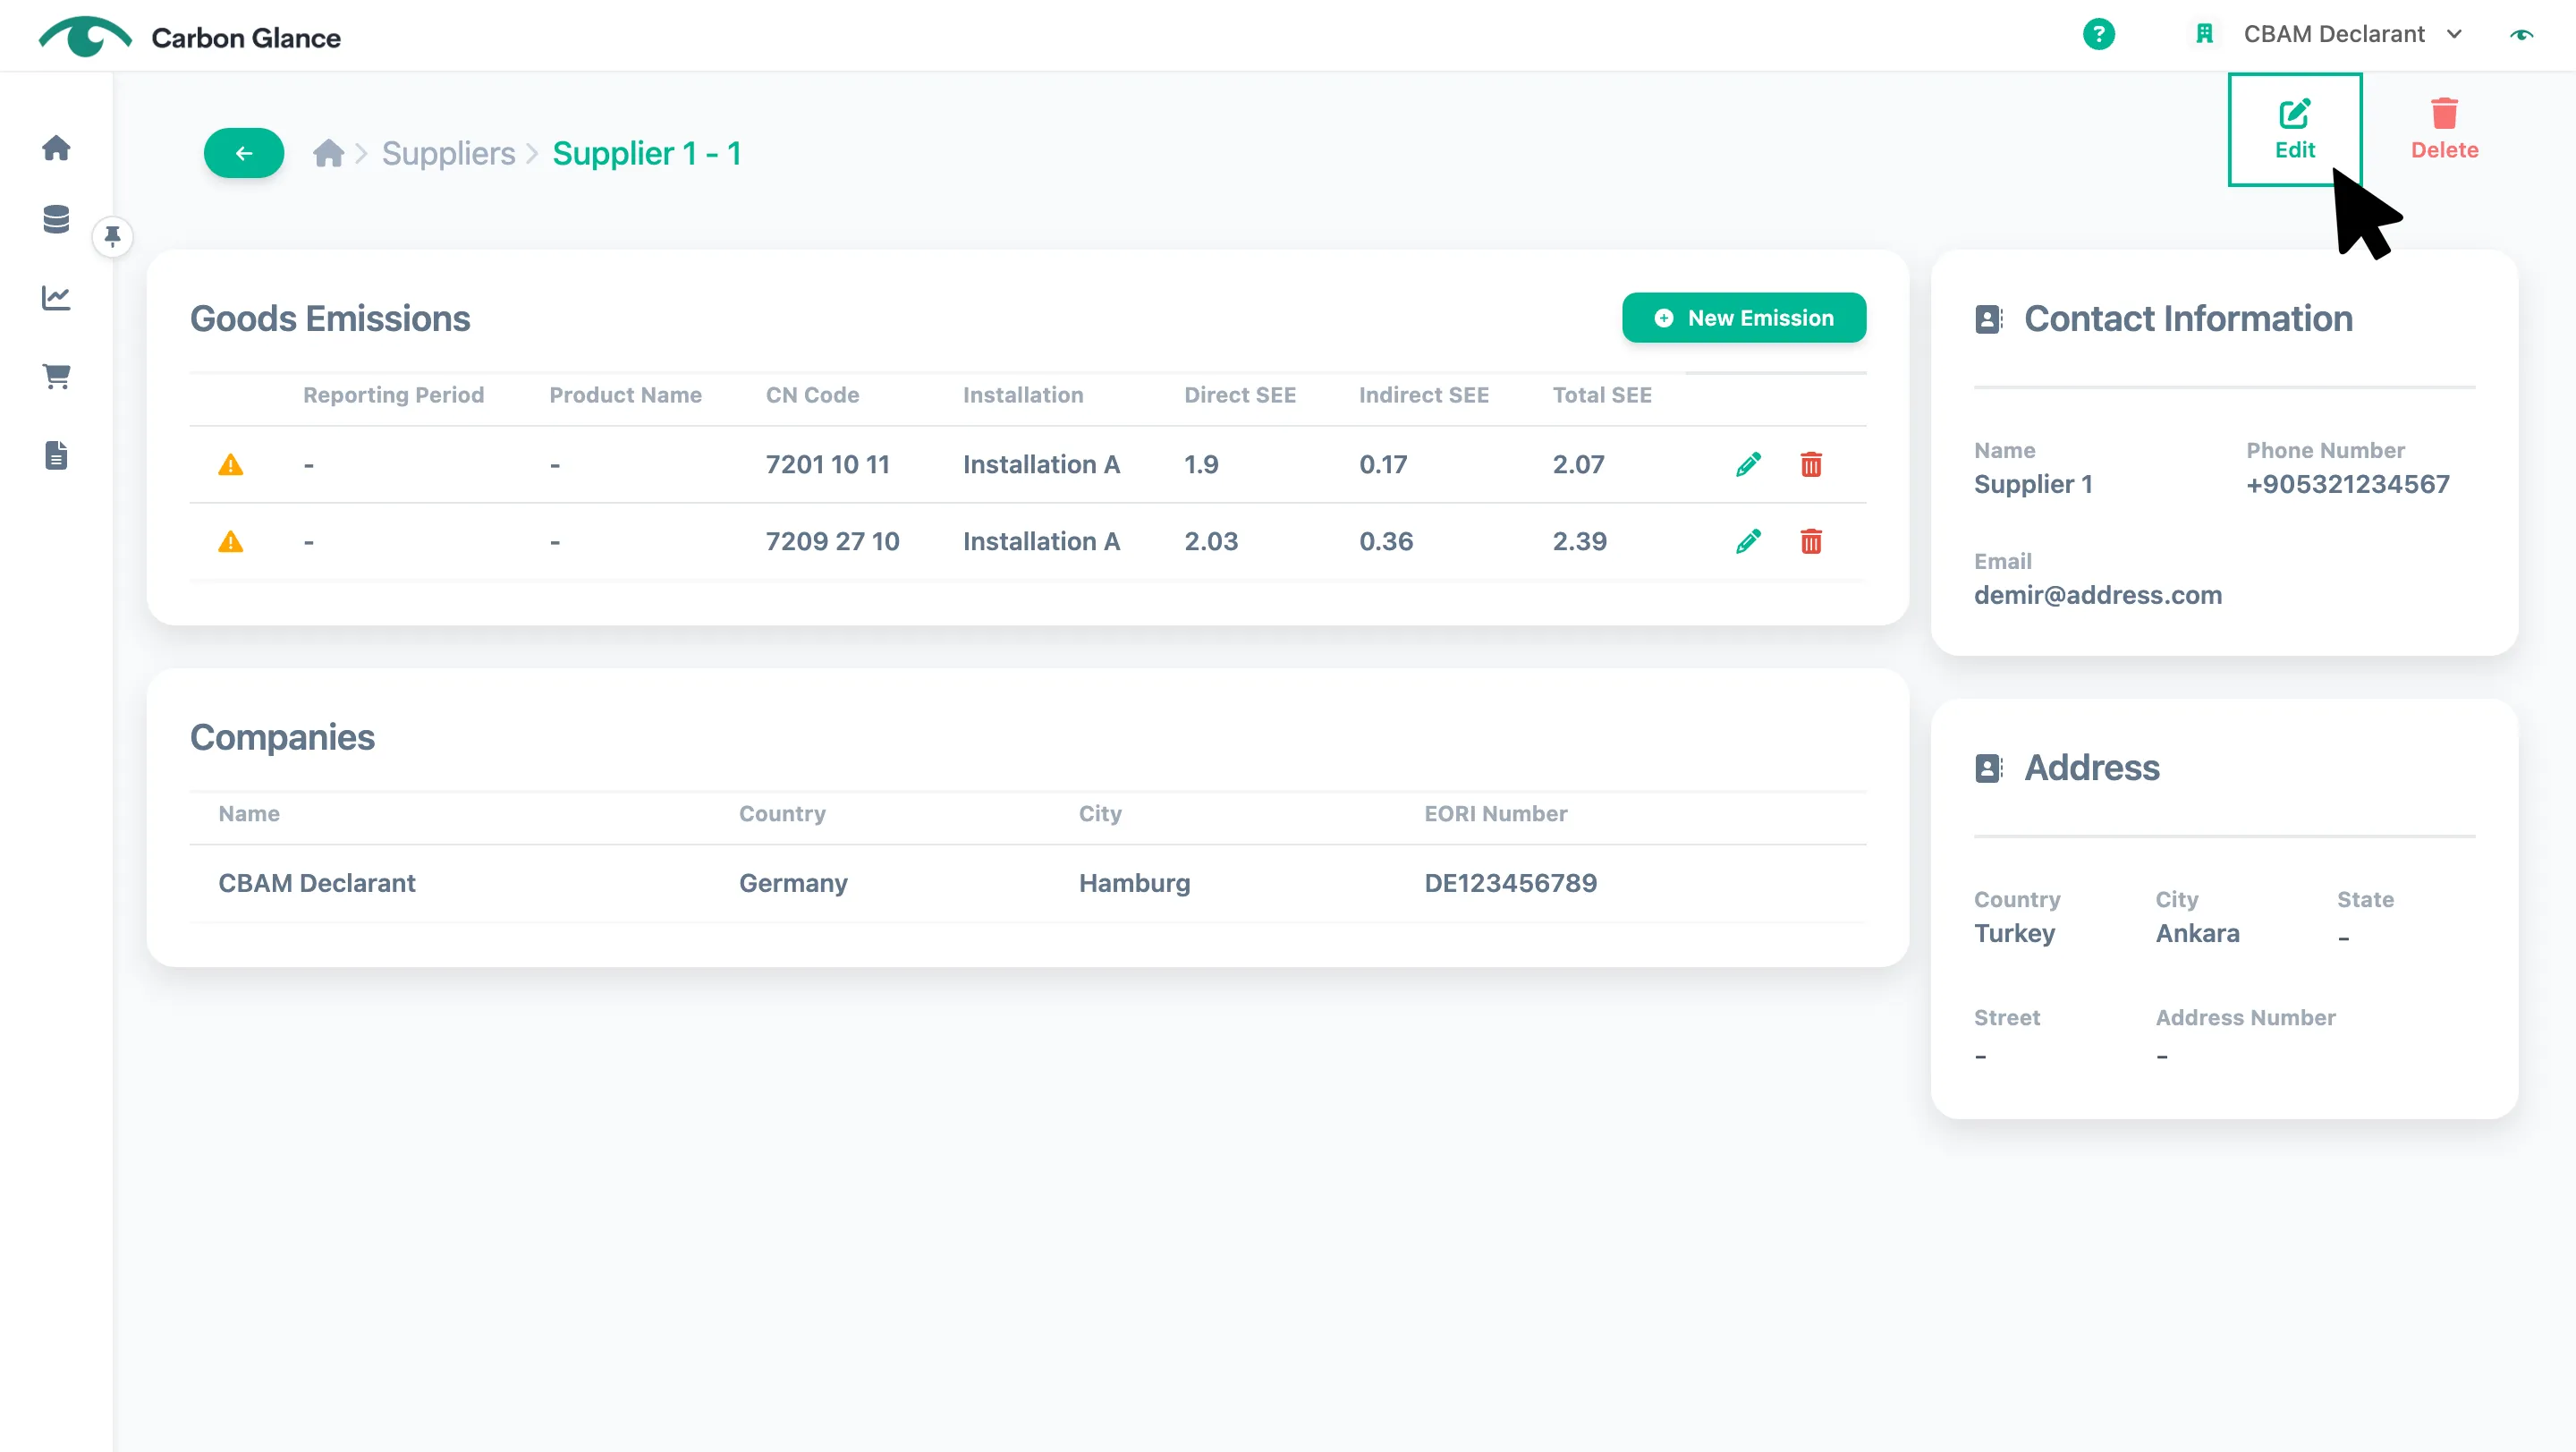
Task: Click the building icon beside CBAM Declarant
Action: click(2204, 34)
